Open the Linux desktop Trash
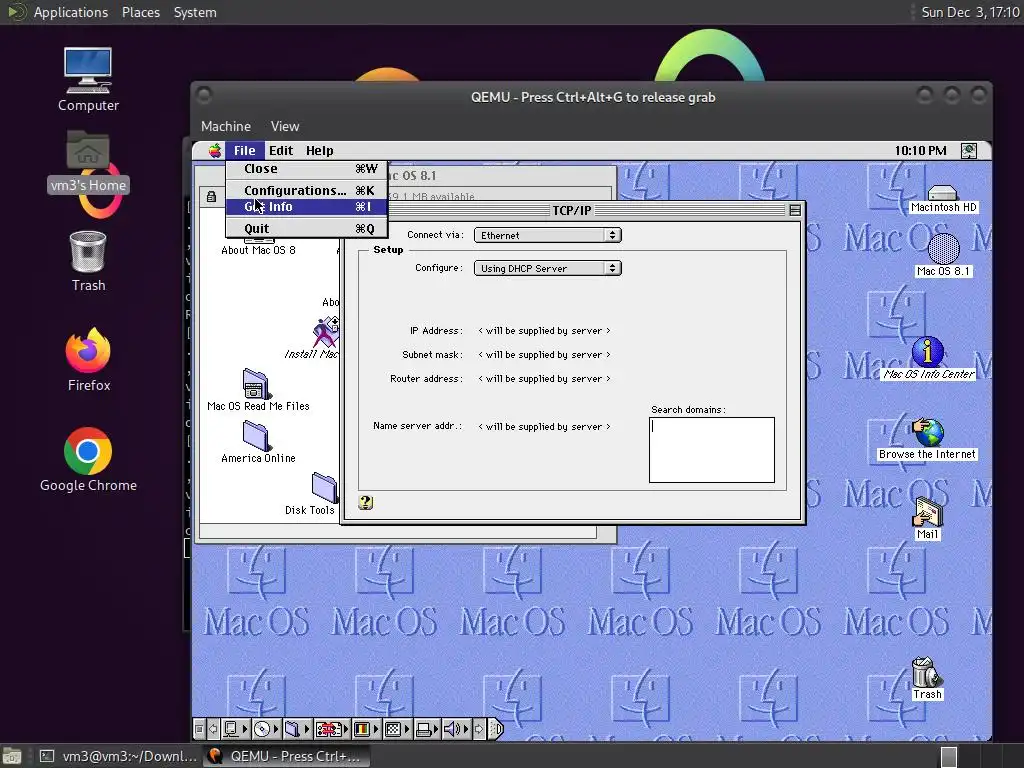The height and width of the screenshot is (768, 1024). [88, 261]
